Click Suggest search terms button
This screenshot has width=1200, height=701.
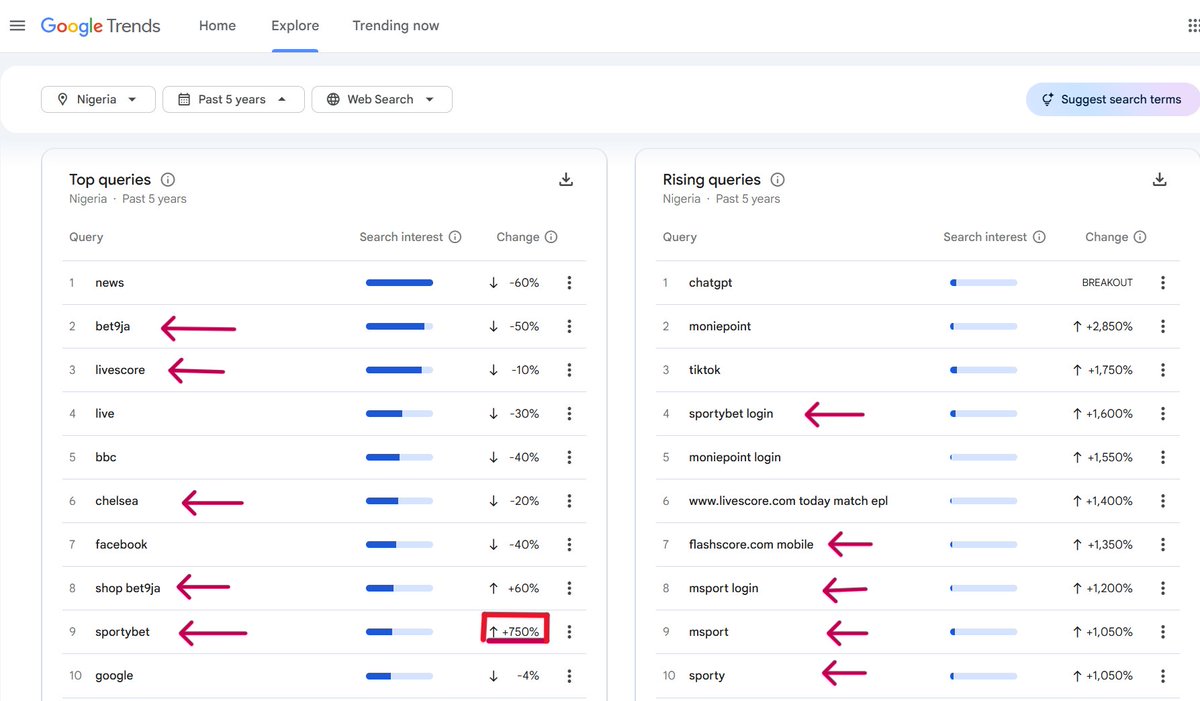(x=1112, y=99)
